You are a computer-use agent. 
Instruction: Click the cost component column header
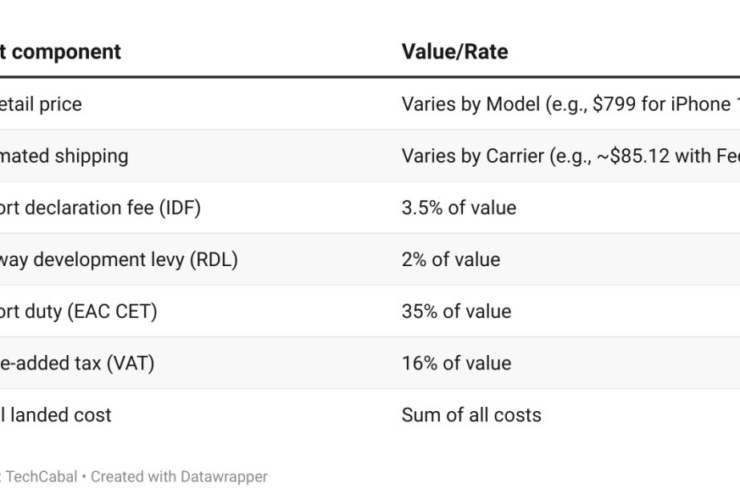pyautogui.click(x=60, y=51)
